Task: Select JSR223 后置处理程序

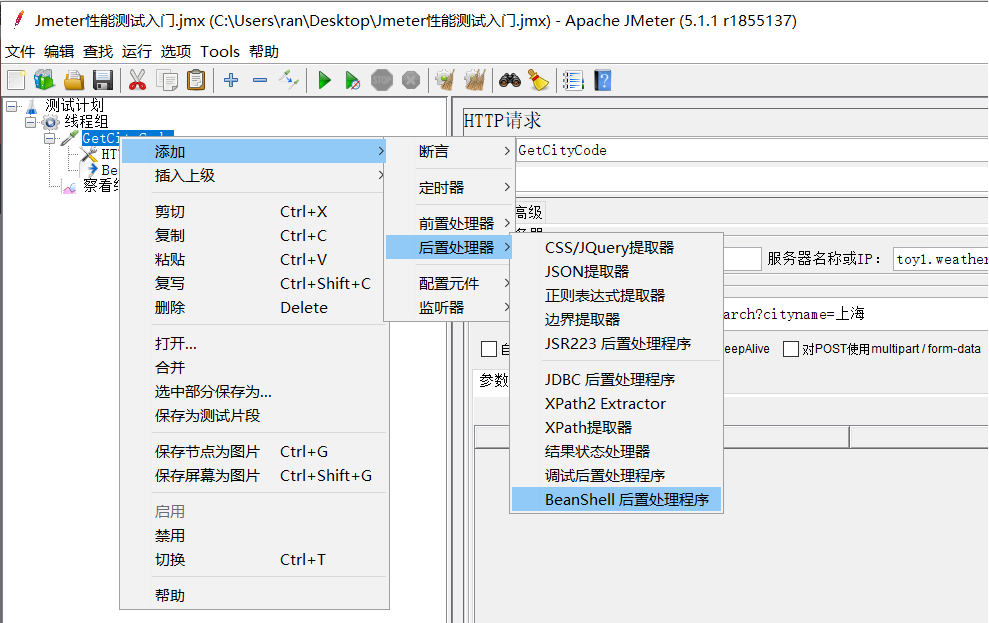Action: [616, 344]
